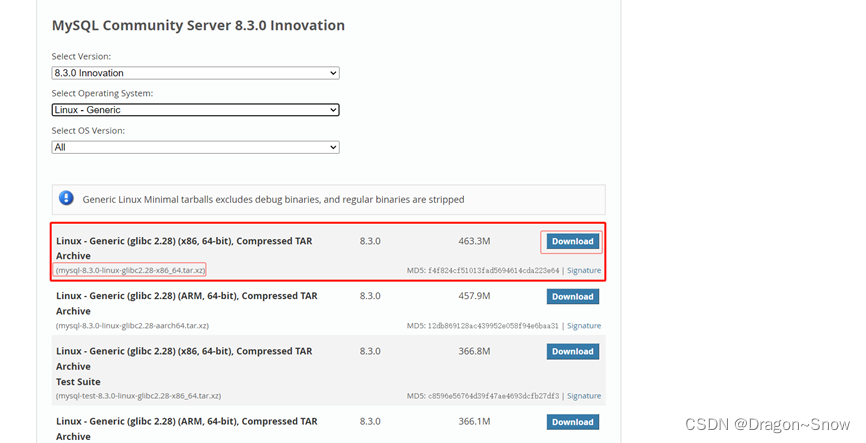Download the ARM 64-bit 457.9M TAR archive
This screenshot has height=443, width=866.
573,297
